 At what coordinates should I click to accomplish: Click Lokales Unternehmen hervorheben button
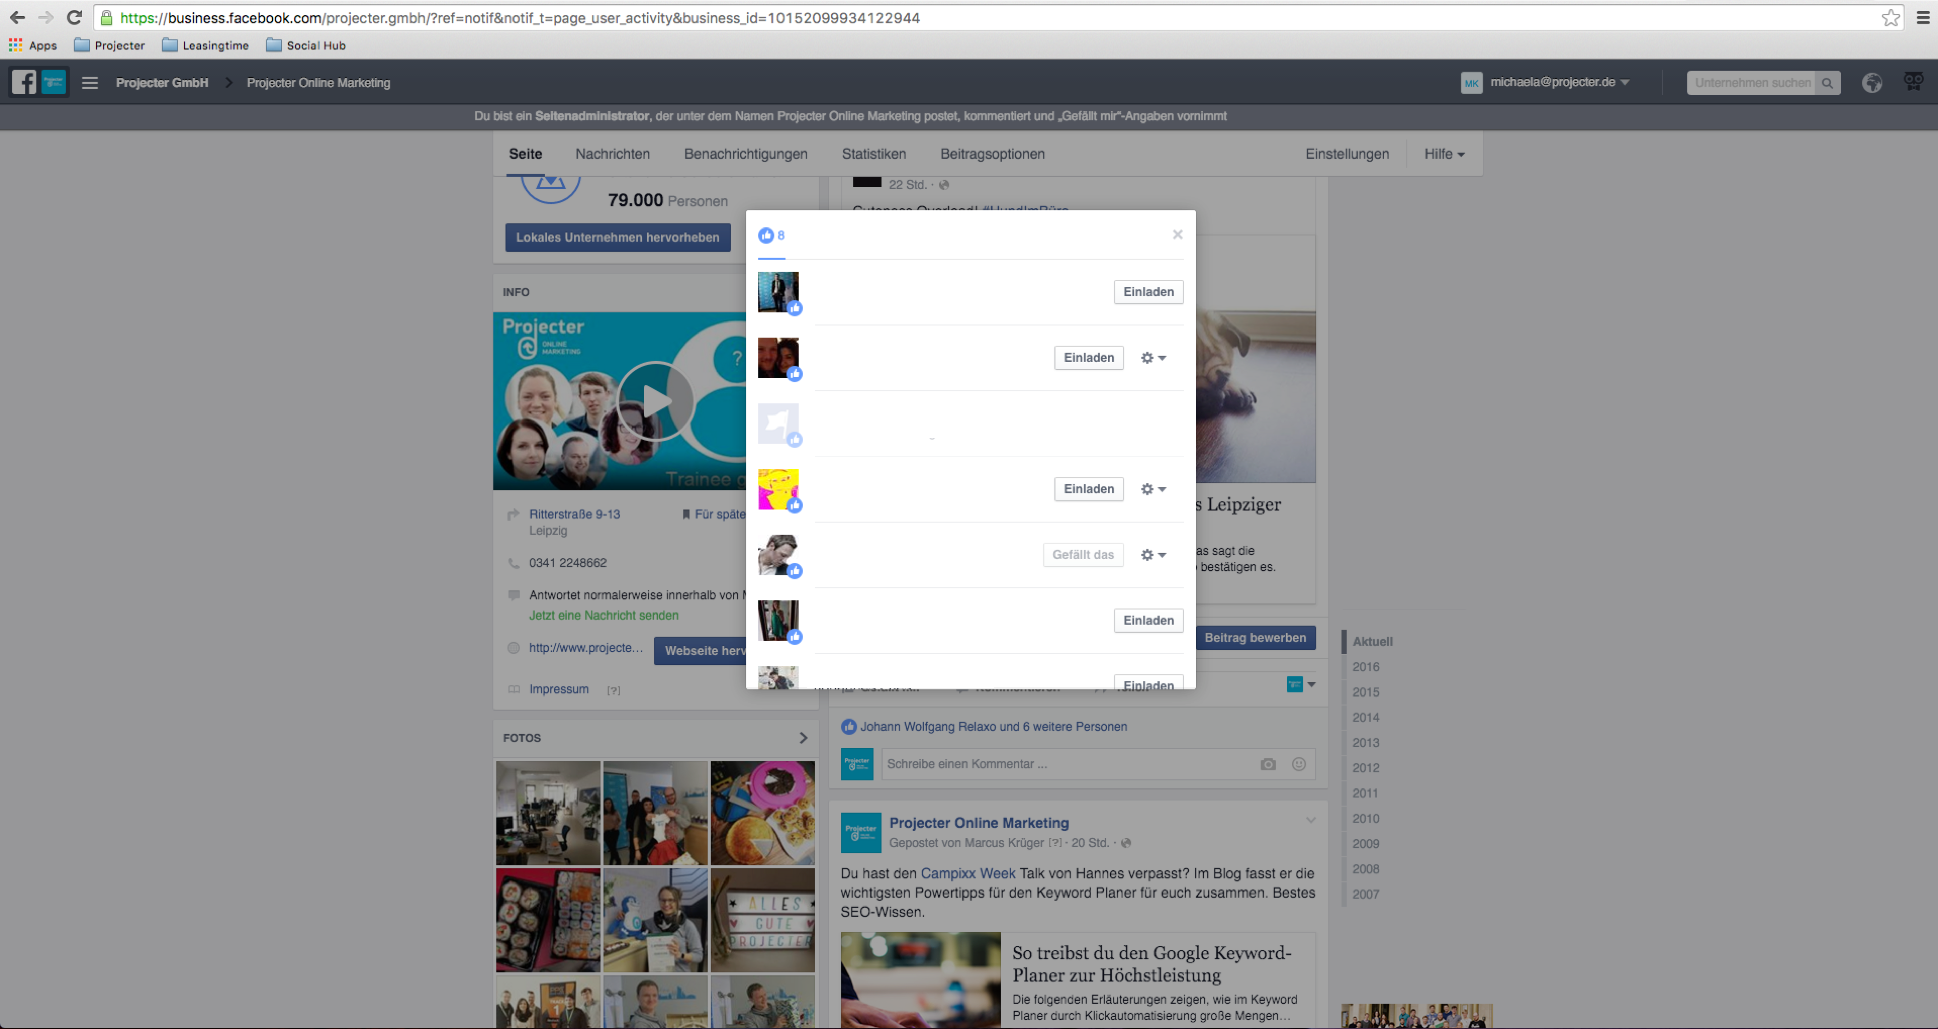pos(618,238)
